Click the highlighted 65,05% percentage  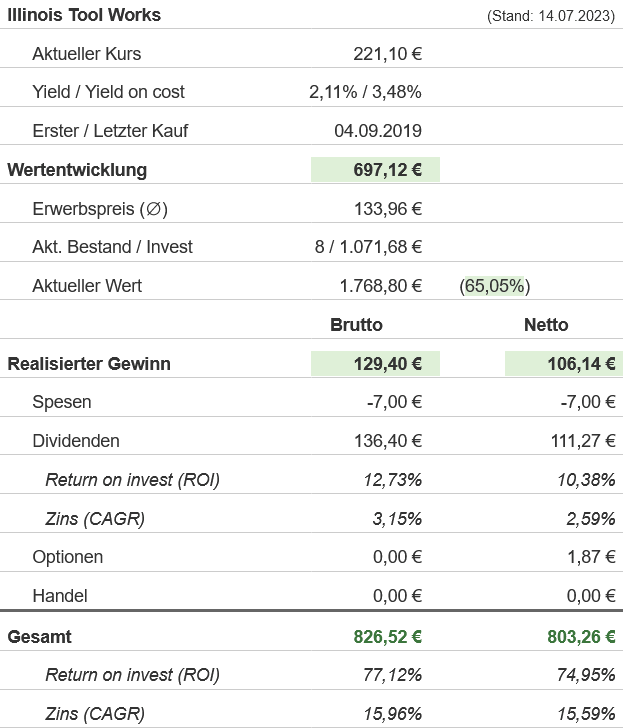tap(495, 286)
